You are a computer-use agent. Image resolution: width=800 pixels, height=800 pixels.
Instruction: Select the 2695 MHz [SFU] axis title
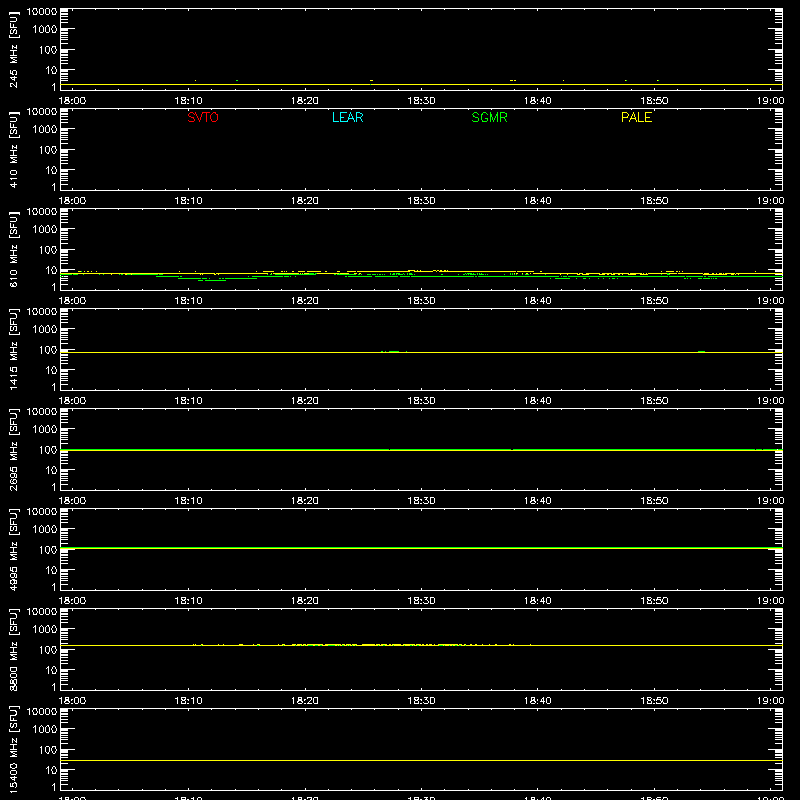[13, 450]
